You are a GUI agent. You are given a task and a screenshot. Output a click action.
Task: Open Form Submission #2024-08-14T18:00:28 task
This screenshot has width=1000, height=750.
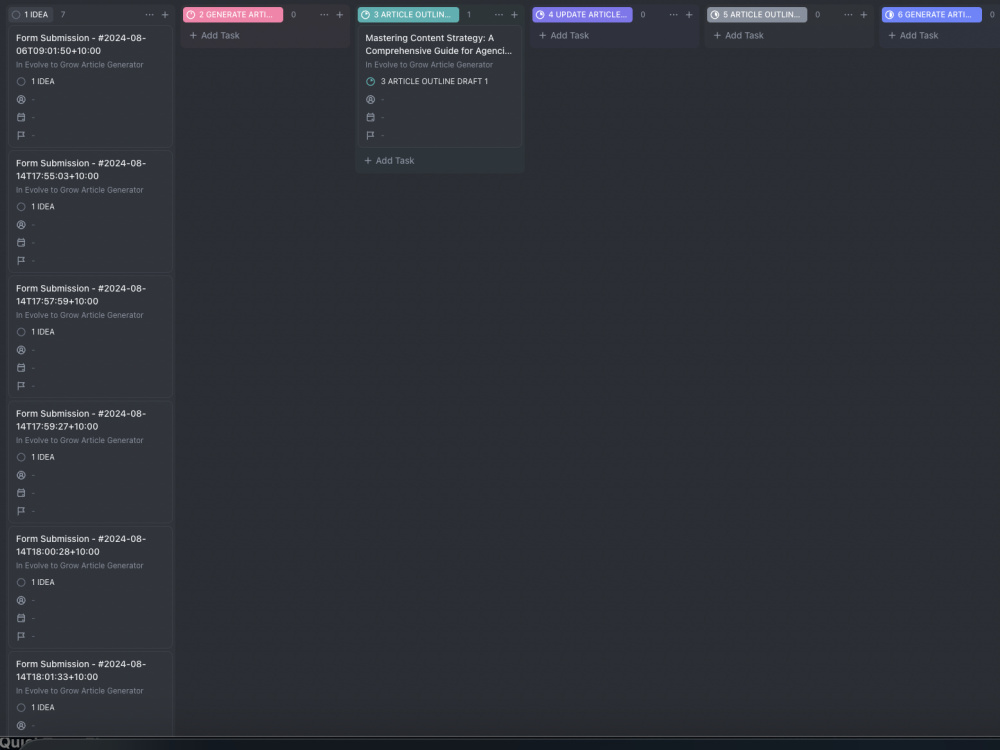[x=81, y=545]
